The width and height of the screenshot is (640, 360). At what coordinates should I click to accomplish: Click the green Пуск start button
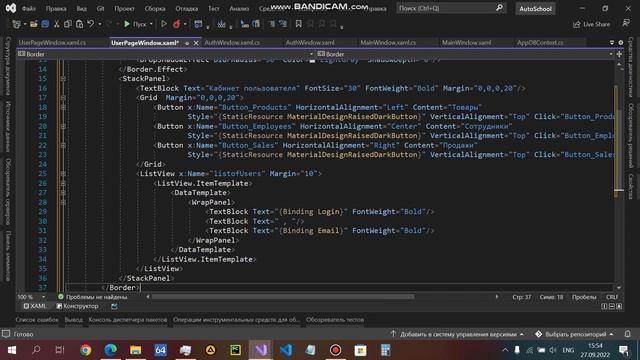(x=135, y=24)
